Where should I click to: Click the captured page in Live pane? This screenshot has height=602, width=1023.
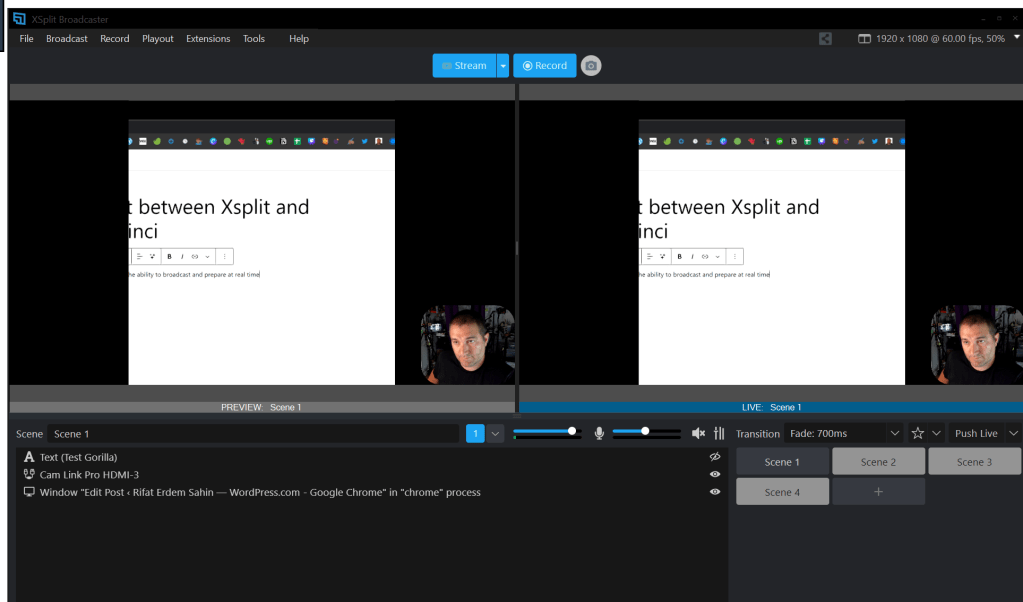(772, 252)
